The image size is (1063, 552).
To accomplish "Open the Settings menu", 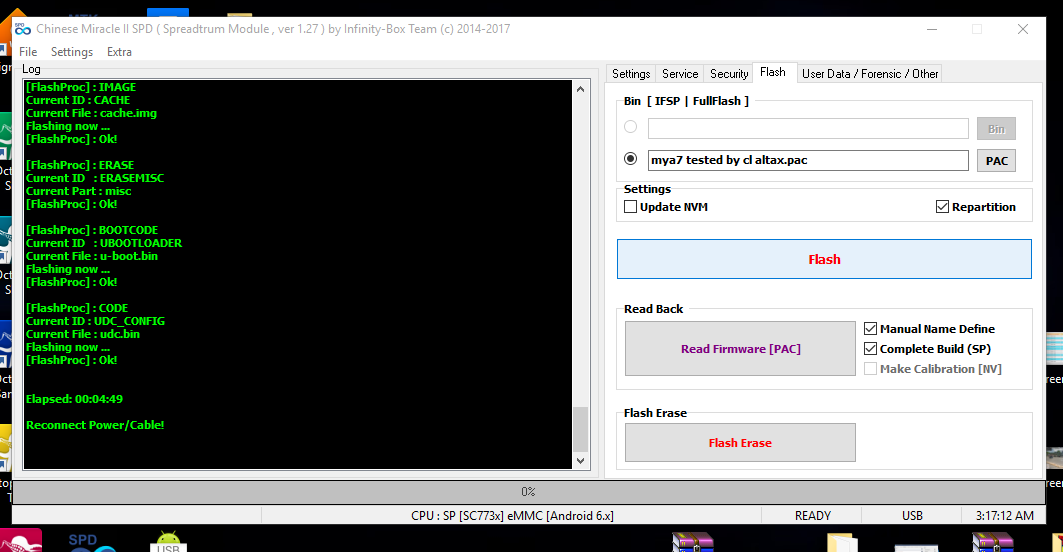I will (72, 52).
